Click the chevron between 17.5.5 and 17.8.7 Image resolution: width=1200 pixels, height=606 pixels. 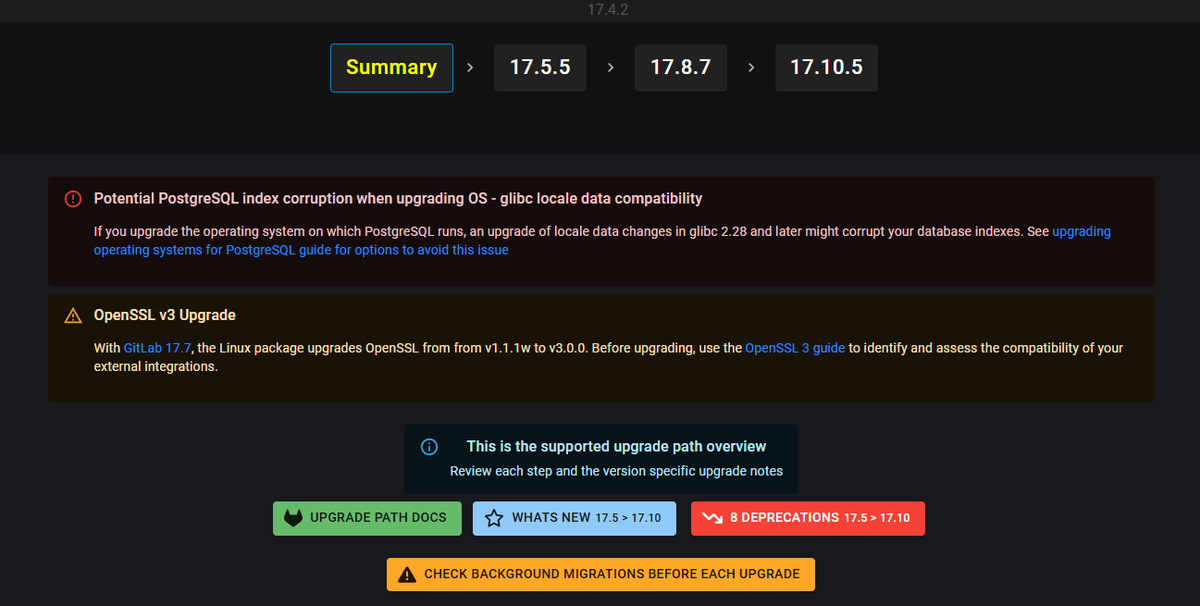pyautogui.click(x=610, y=68)
